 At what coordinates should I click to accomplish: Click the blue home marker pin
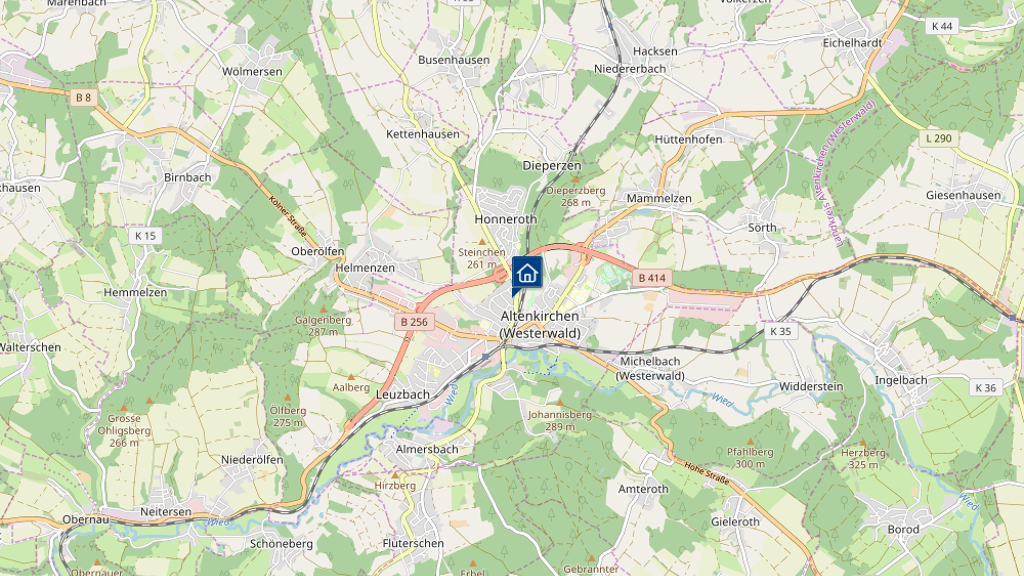(526, 275)
